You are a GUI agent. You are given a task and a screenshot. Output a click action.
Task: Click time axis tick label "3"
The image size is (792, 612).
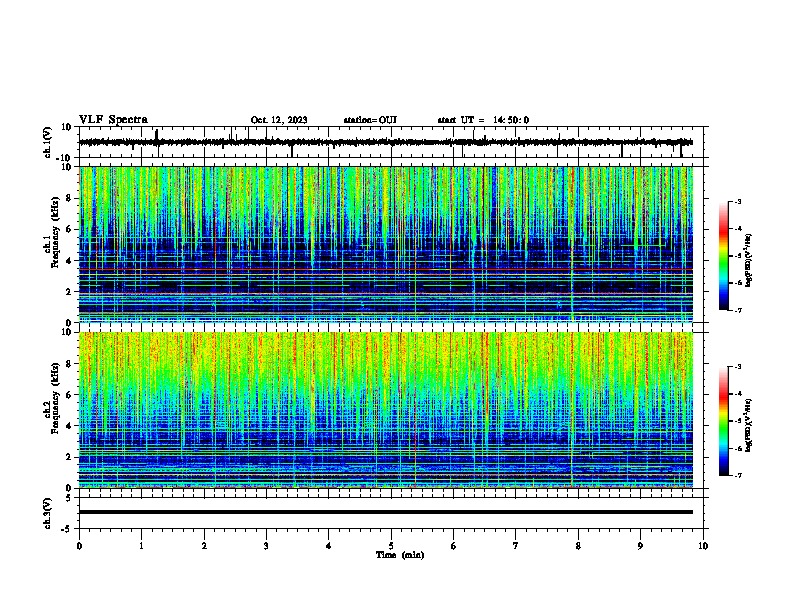coord(266,546)
